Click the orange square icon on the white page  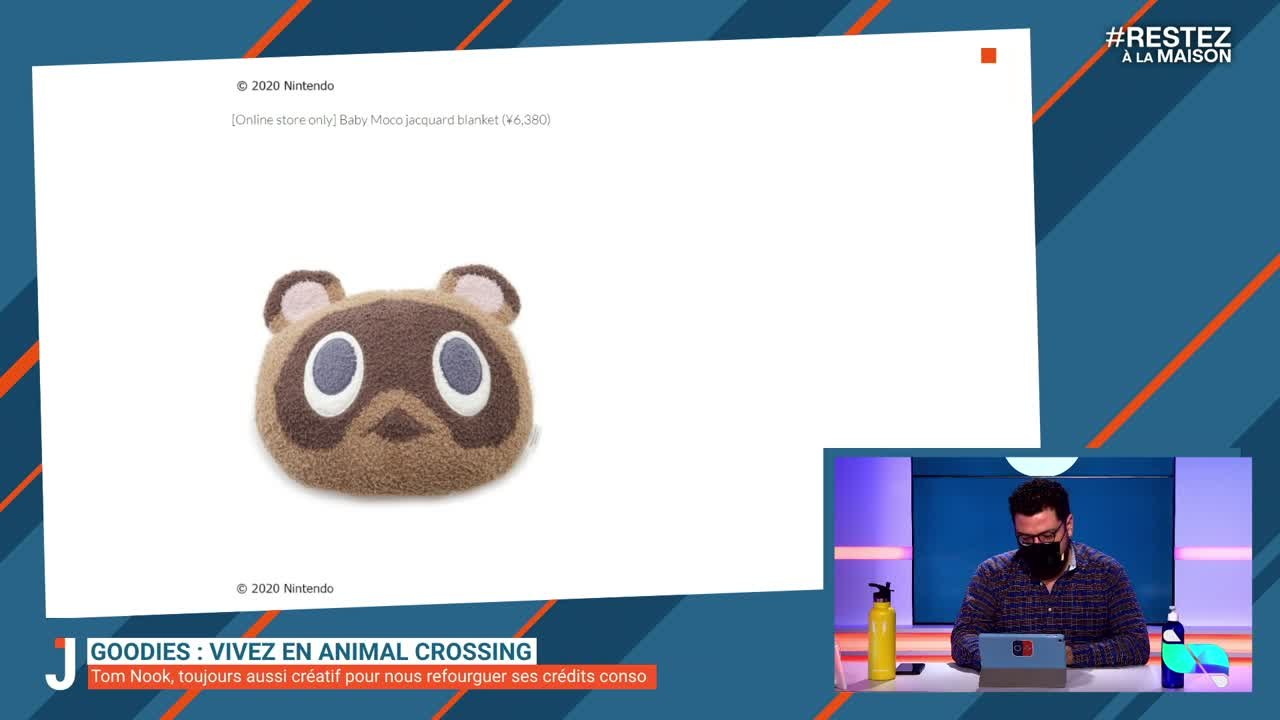coord(988,56)
